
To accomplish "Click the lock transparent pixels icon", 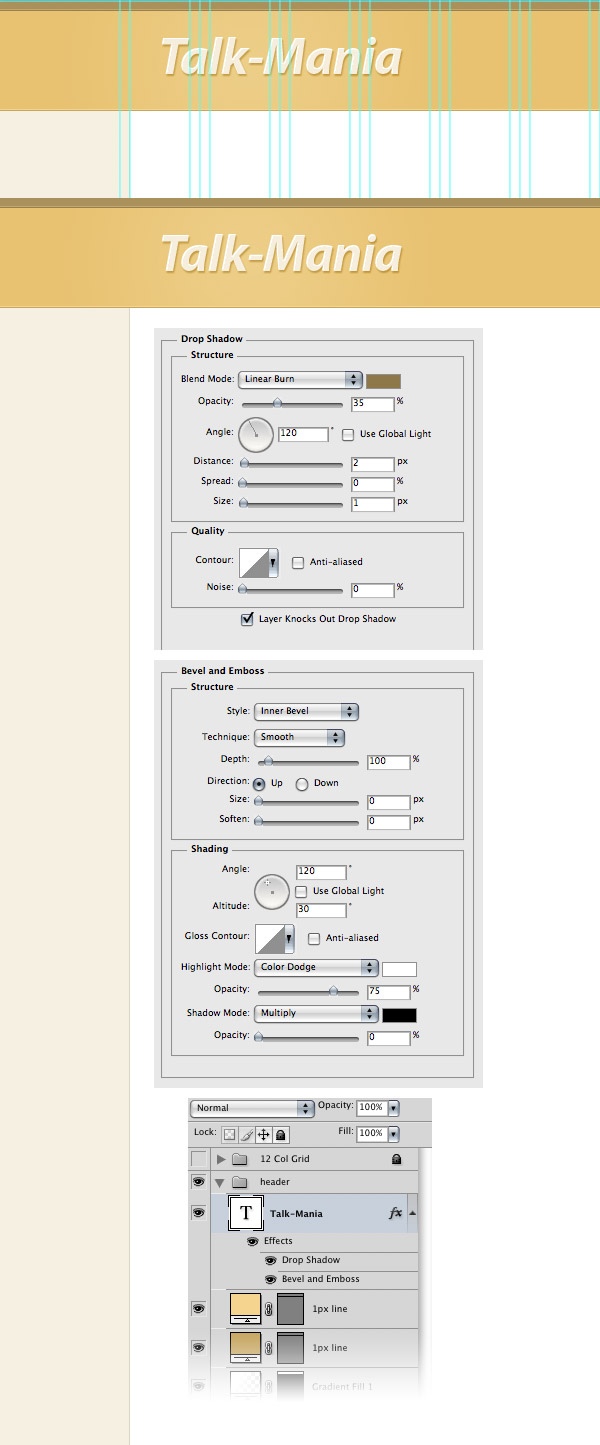I will coord(229,1135).
